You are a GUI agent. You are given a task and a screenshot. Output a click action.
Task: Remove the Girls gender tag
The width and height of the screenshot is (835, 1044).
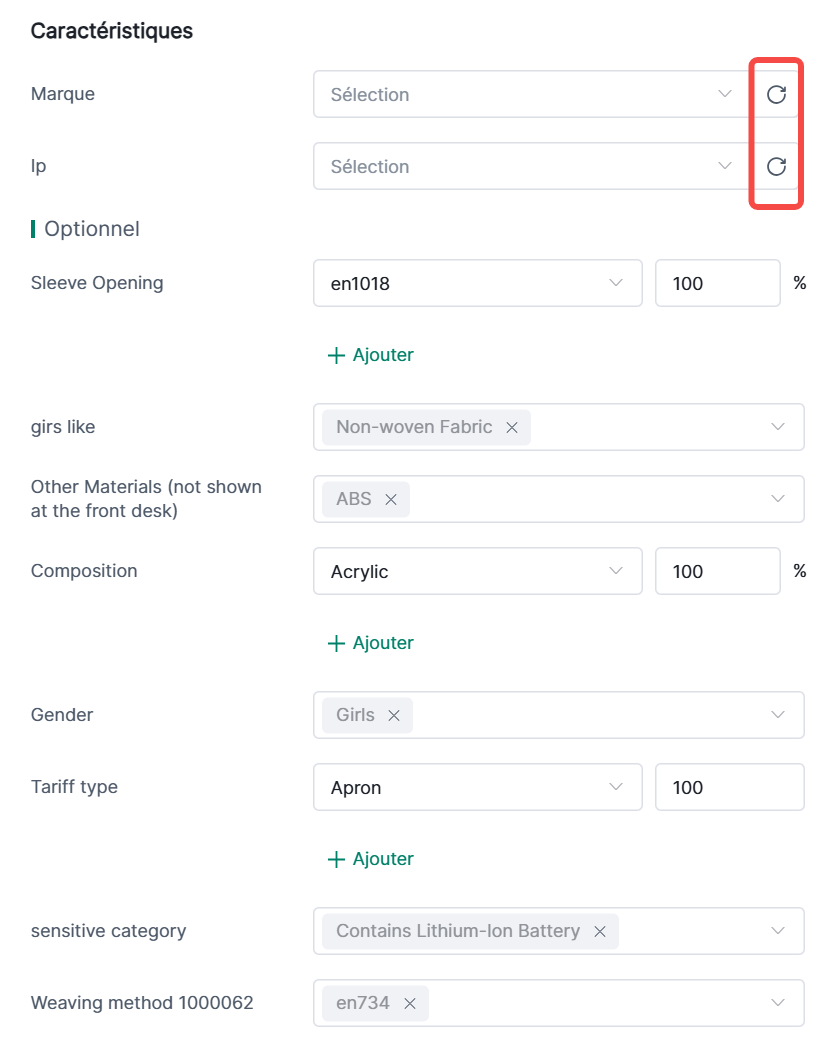click(394, 716)
